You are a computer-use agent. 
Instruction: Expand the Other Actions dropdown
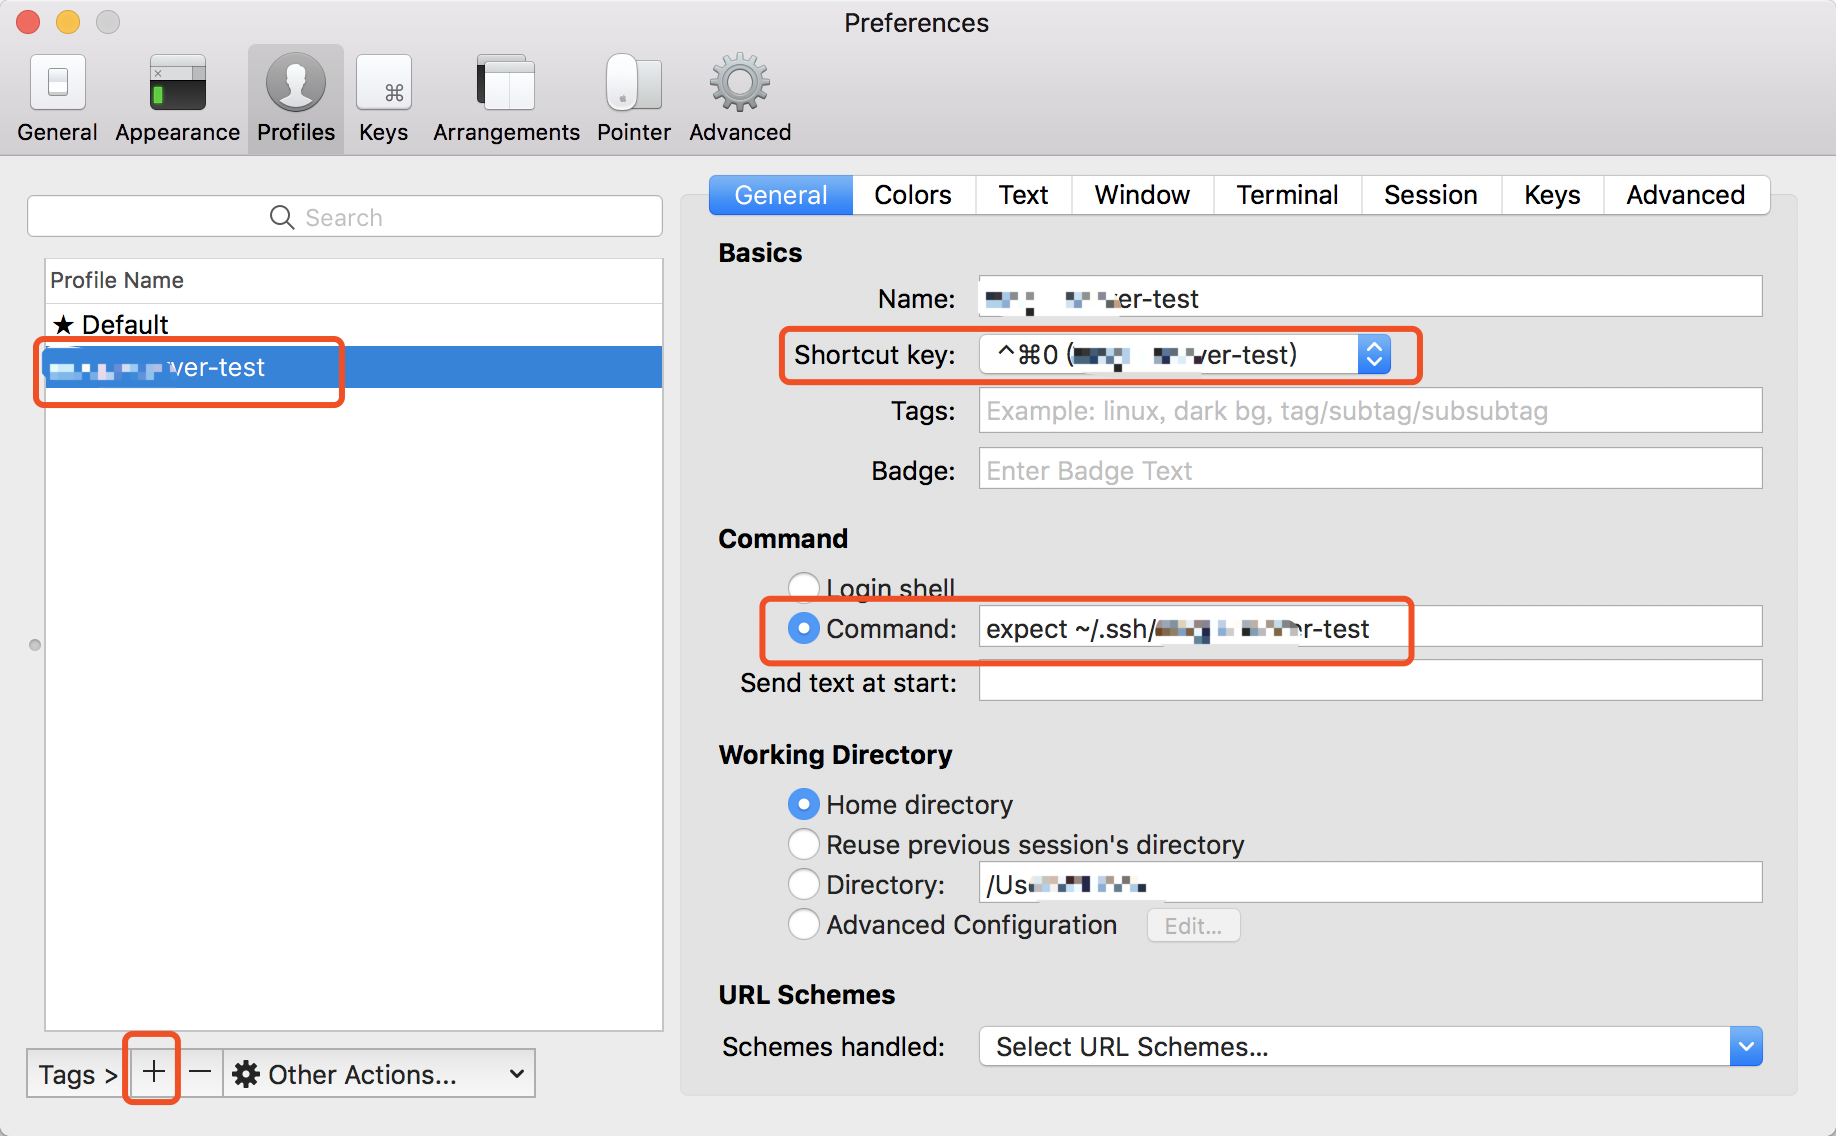pyautogui.click(x=516, y=1073)
